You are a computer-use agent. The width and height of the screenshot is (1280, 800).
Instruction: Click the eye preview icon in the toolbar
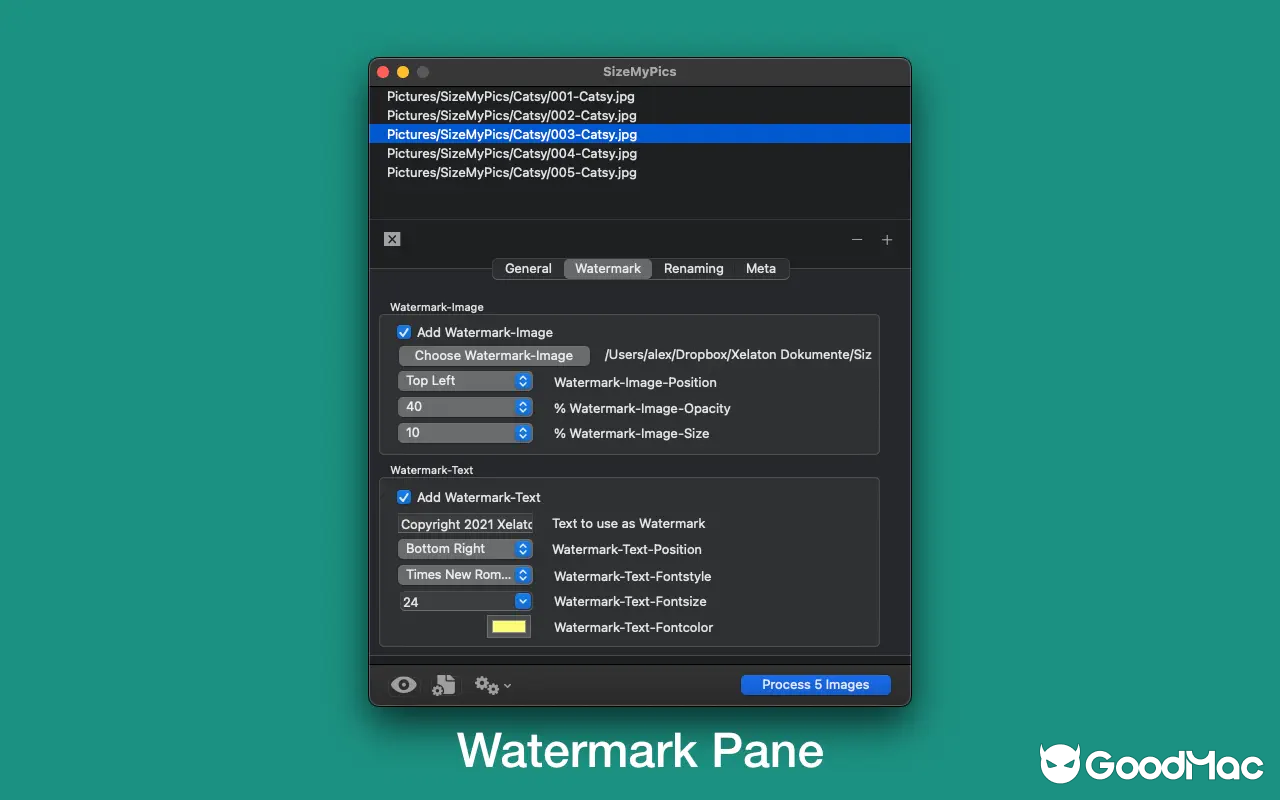click(x=403, y=684)
